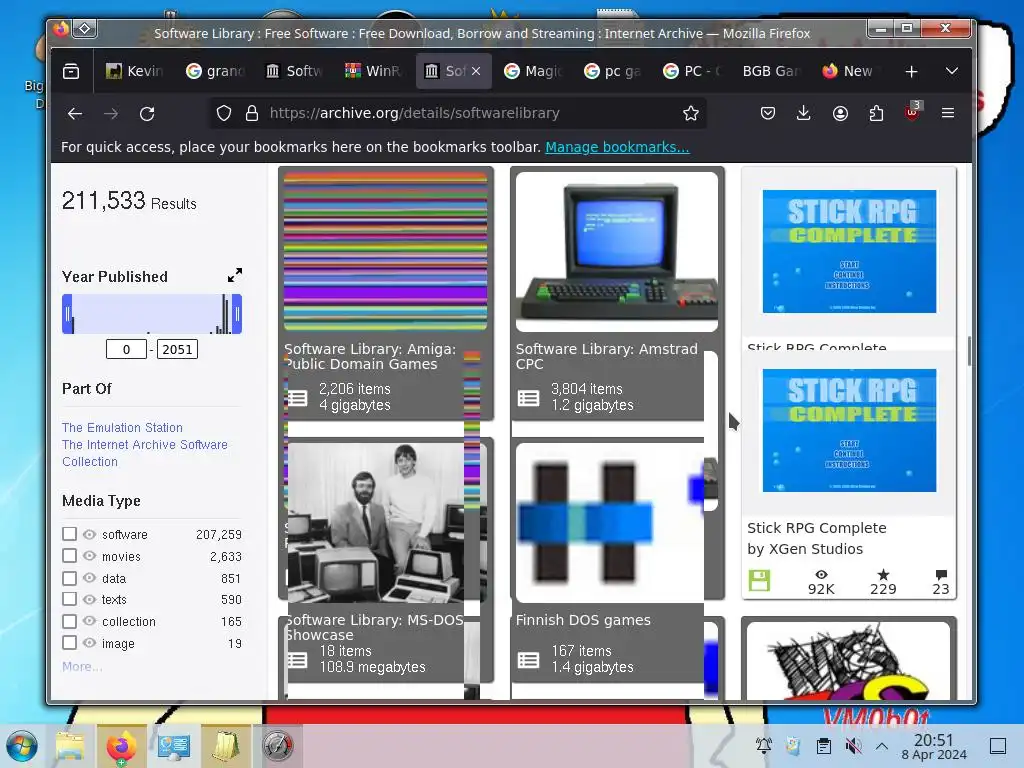
Task: Click the Firefox taskbar icon
Action: pos(121,746)
